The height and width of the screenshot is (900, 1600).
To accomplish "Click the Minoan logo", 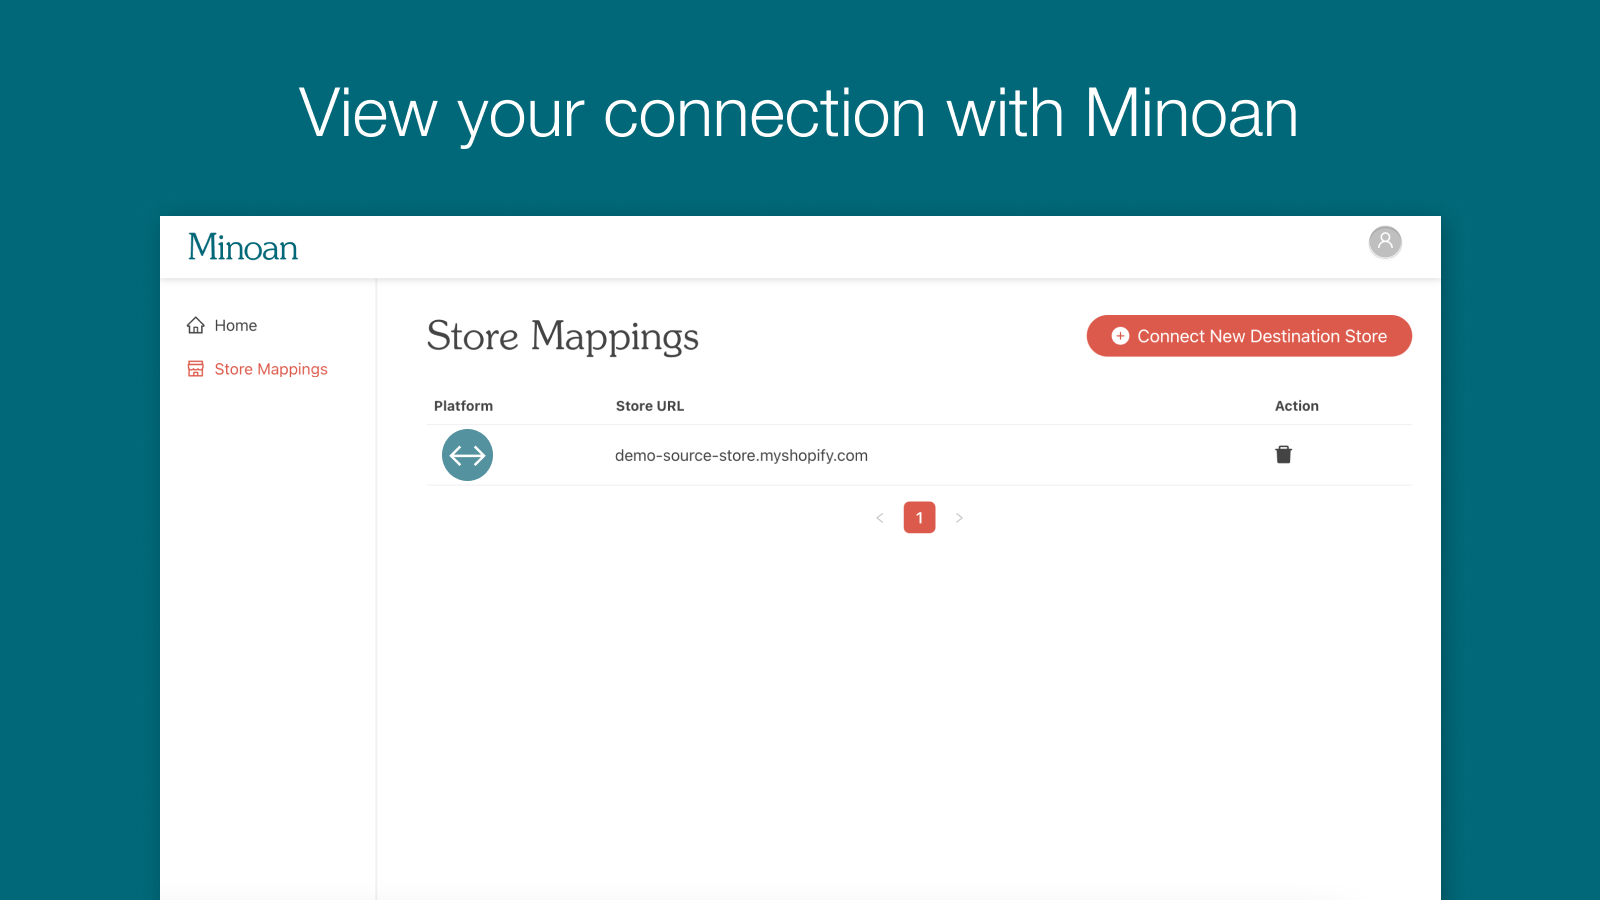I will click(243, 247).
